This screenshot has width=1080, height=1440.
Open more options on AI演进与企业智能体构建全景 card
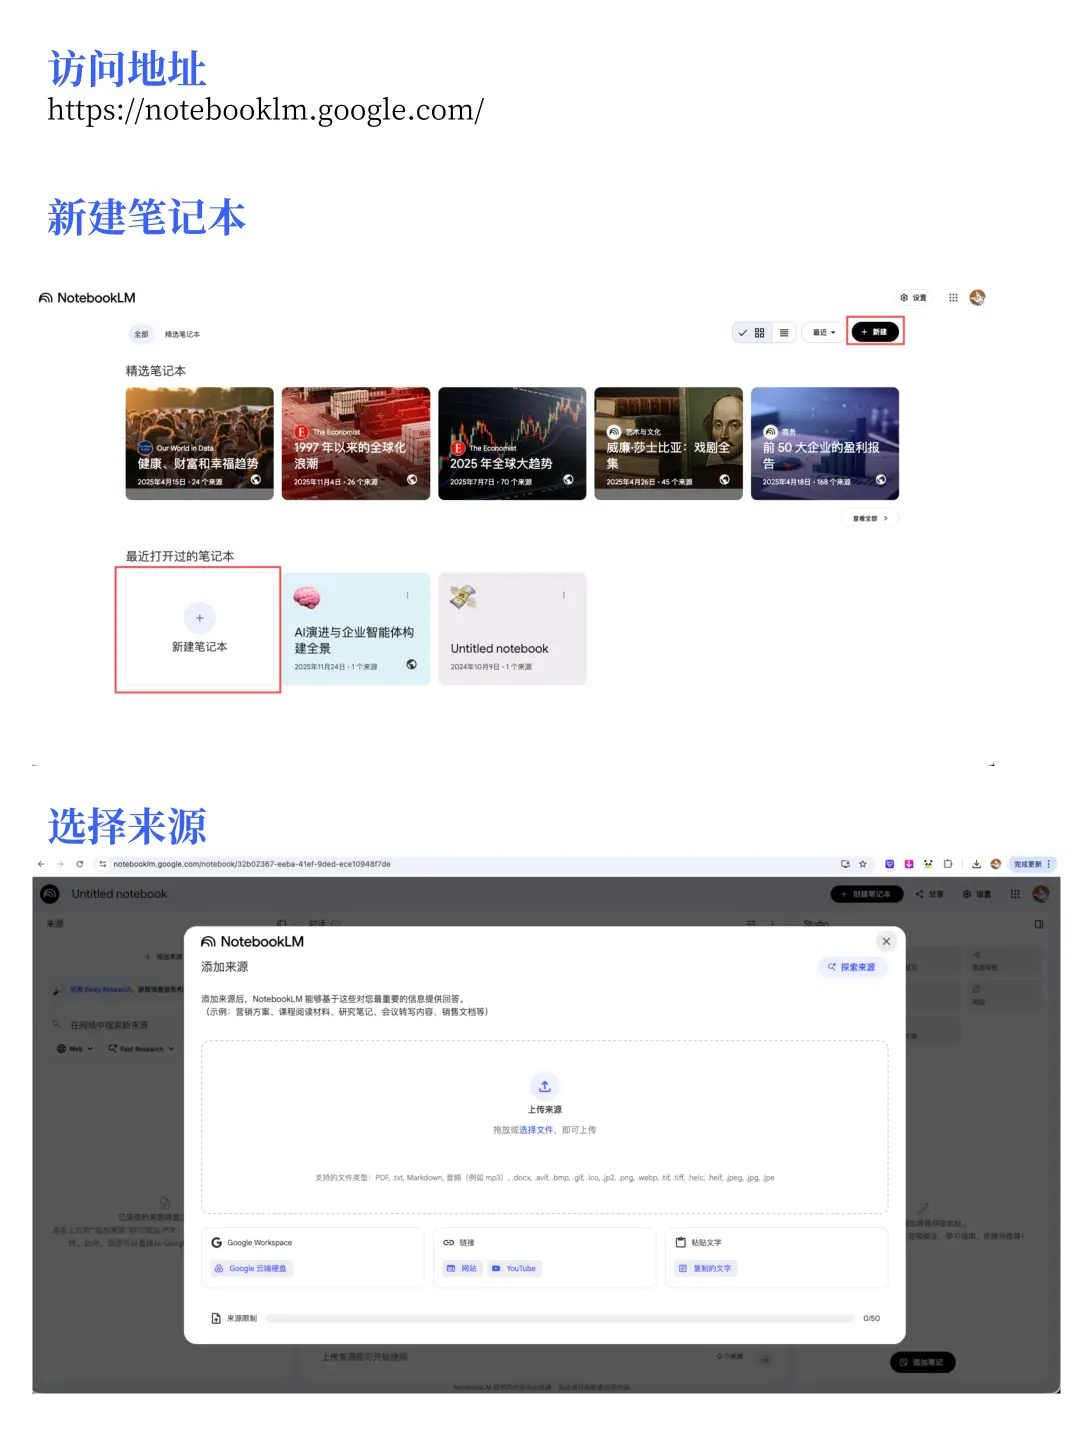pos(407,595)
